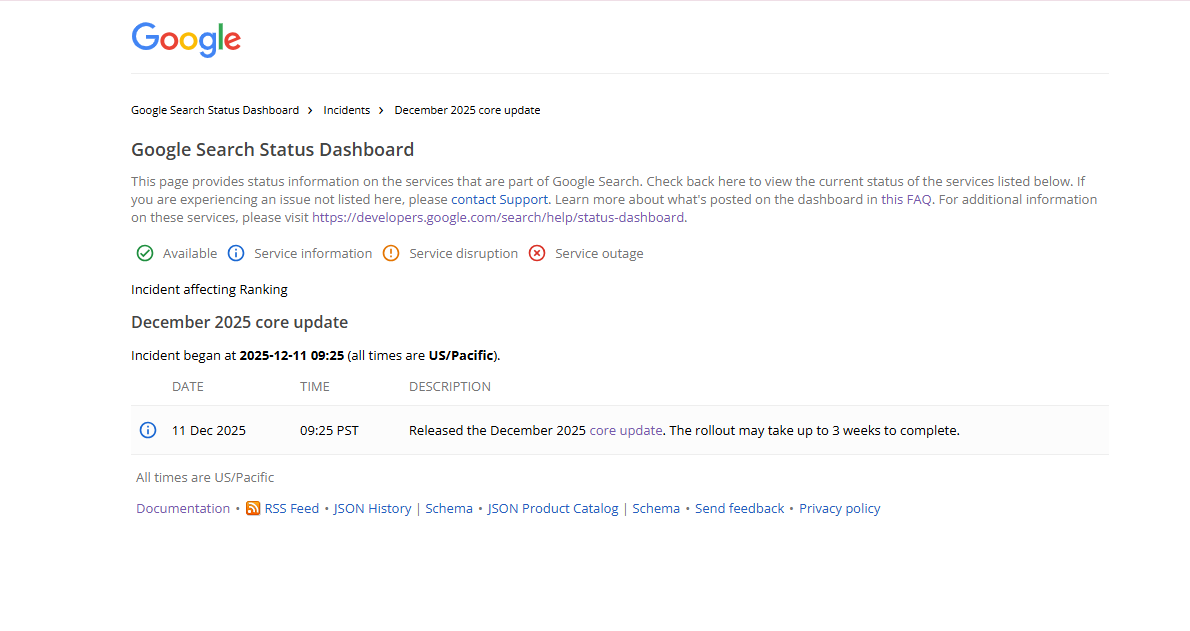The width and height of the screenshot is (1190, 631).
Task: Open the contact Support link
Action: point(499,199)
